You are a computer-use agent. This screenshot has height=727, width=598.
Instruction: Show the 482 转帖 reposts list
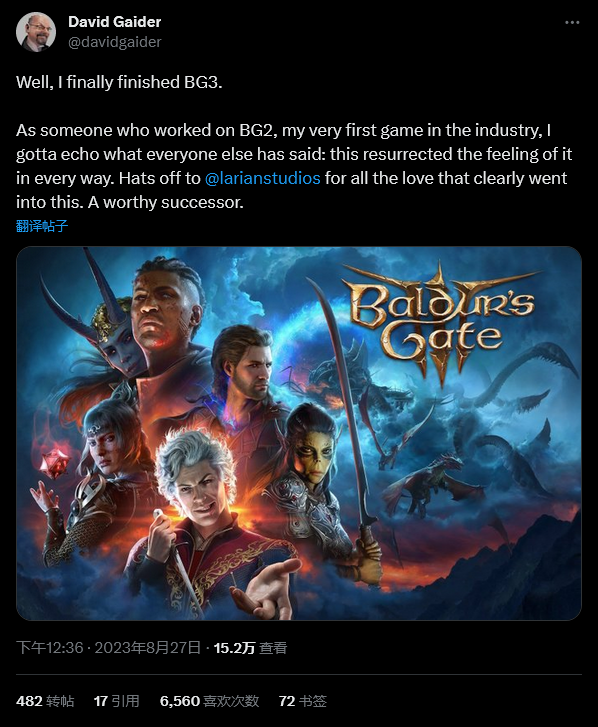point(45,701)
